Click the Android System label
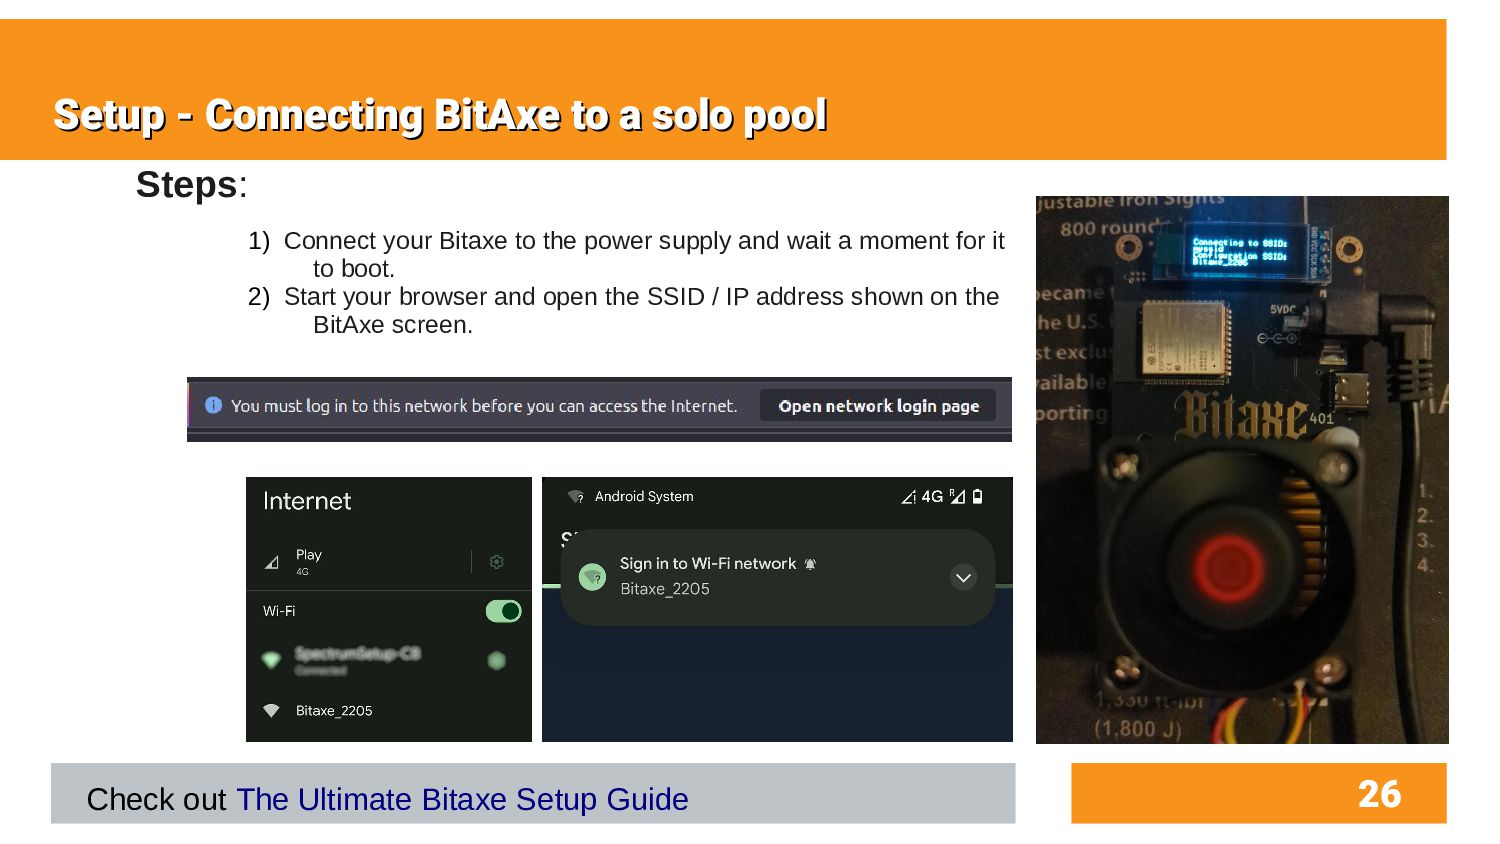Screen dimensions: 1500x844 644,496
